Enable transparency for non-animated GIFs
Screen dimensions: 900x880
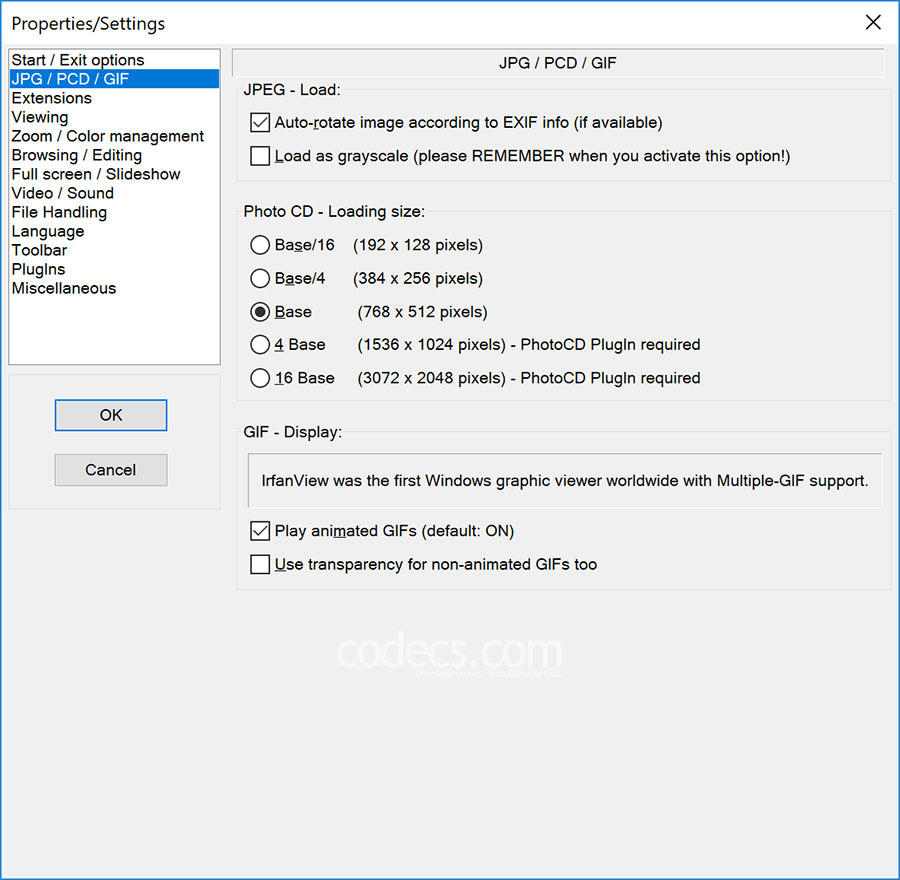click(x=260, y=564)
